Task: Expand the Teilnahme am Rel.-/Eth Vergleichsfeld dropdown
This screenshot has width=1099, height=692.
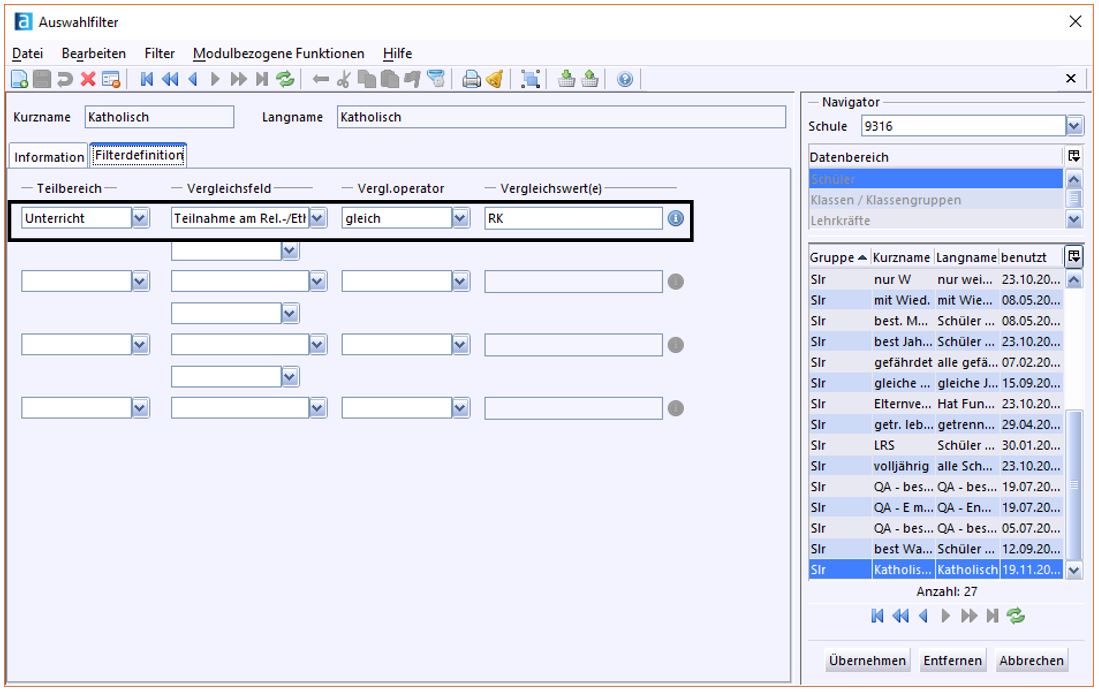Action: (x=318, y=218)
